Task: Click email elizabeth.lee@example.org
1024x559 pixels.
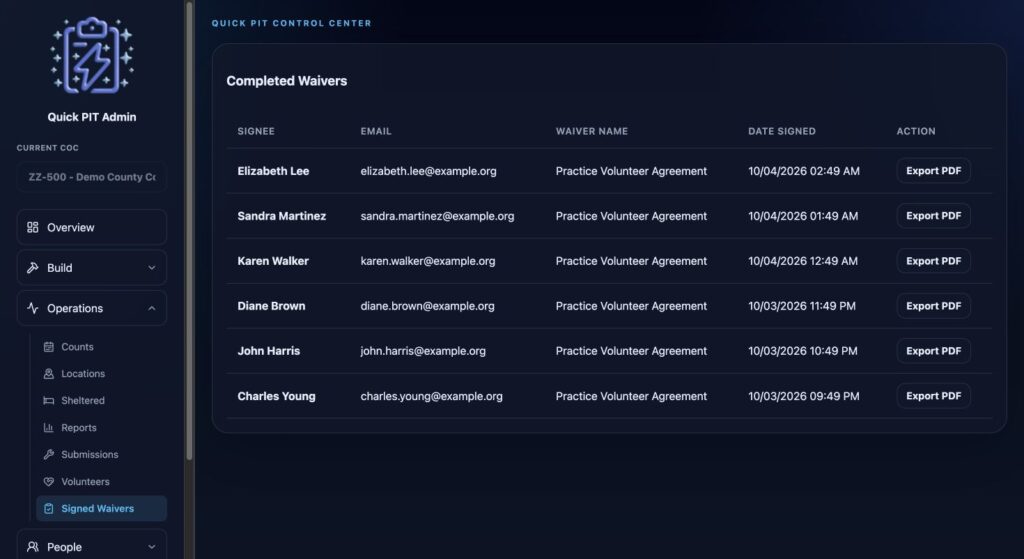Action: pyautogui.click(x=428, y=171)
